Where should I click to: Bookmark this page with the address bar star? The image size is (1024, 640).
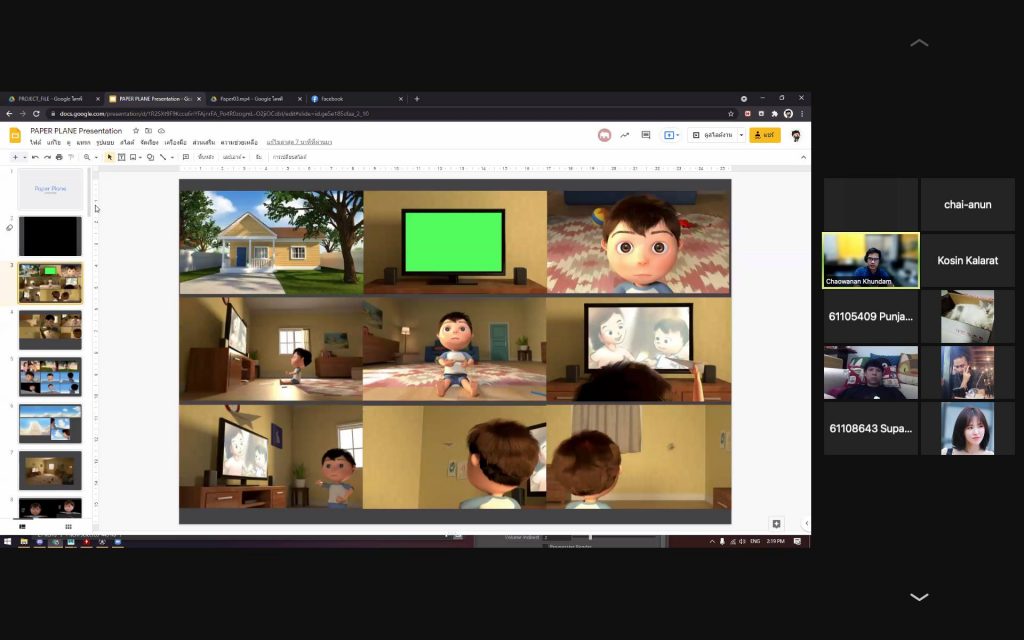click(x=731, y=114)
